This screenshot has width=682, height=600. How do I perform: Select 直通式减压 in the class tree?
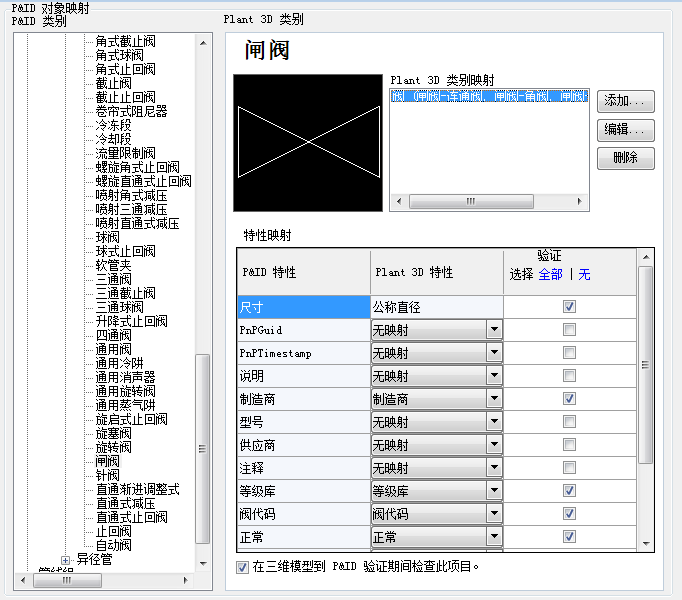(125, 503)
